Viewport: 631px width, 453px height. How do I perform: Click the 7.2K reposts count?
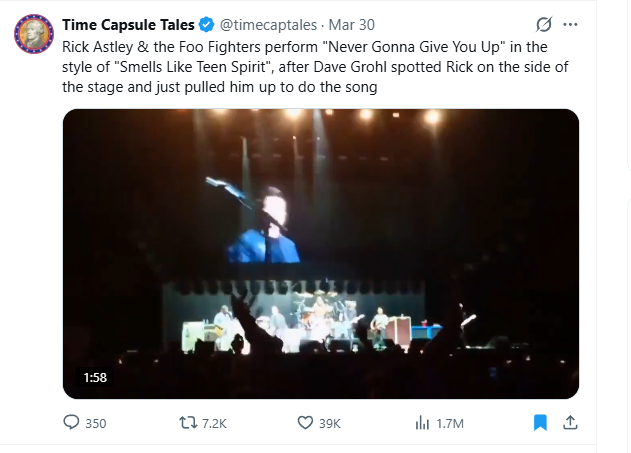214,423
